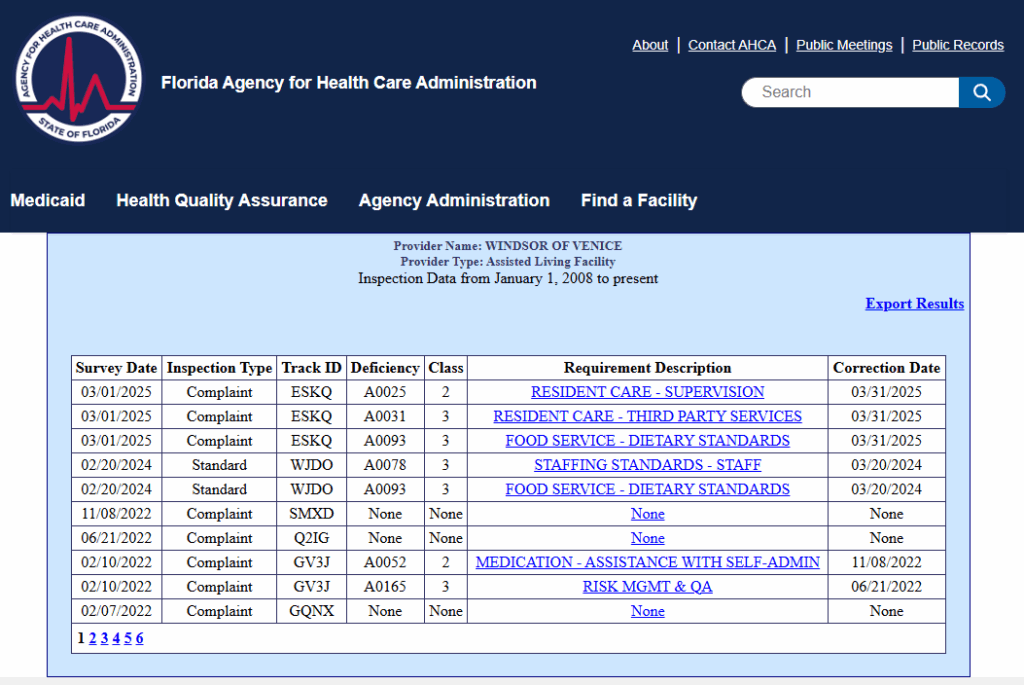
Task: Open Resident Care - Third Party Services
Action: point(647,416)
